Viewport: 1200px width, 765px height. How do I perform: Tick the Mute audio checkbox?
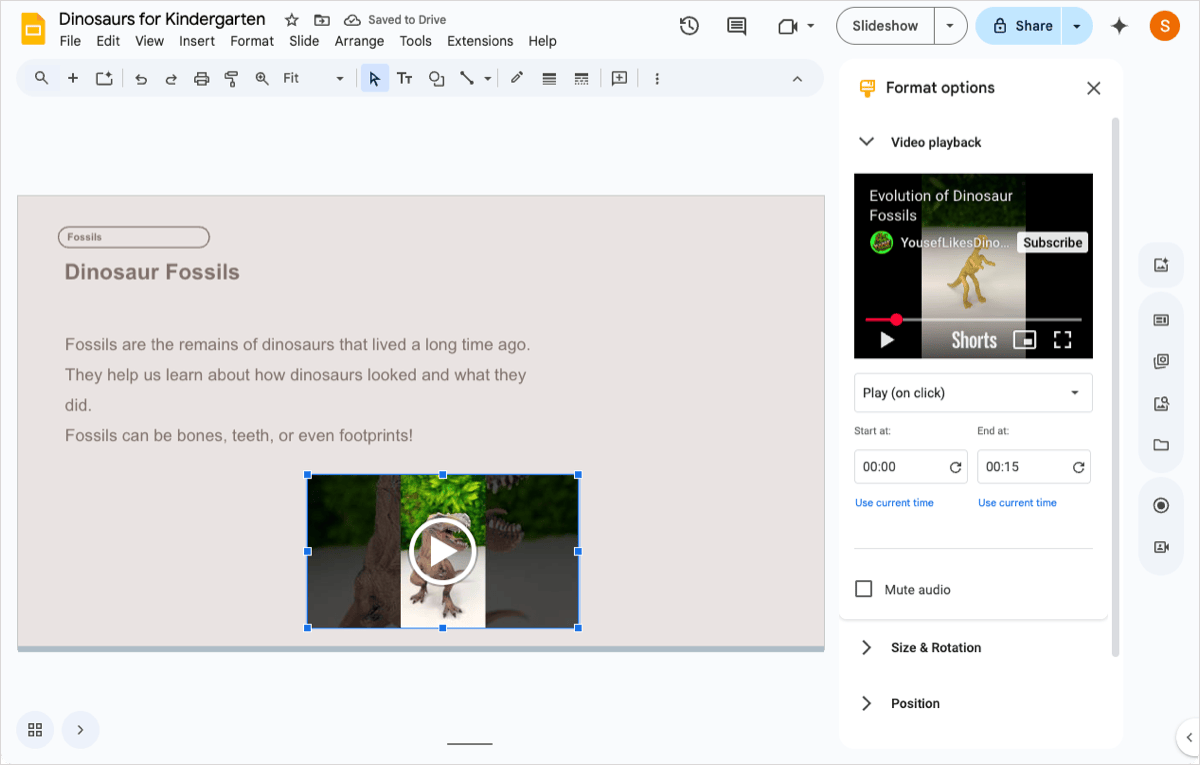(864, 589)
